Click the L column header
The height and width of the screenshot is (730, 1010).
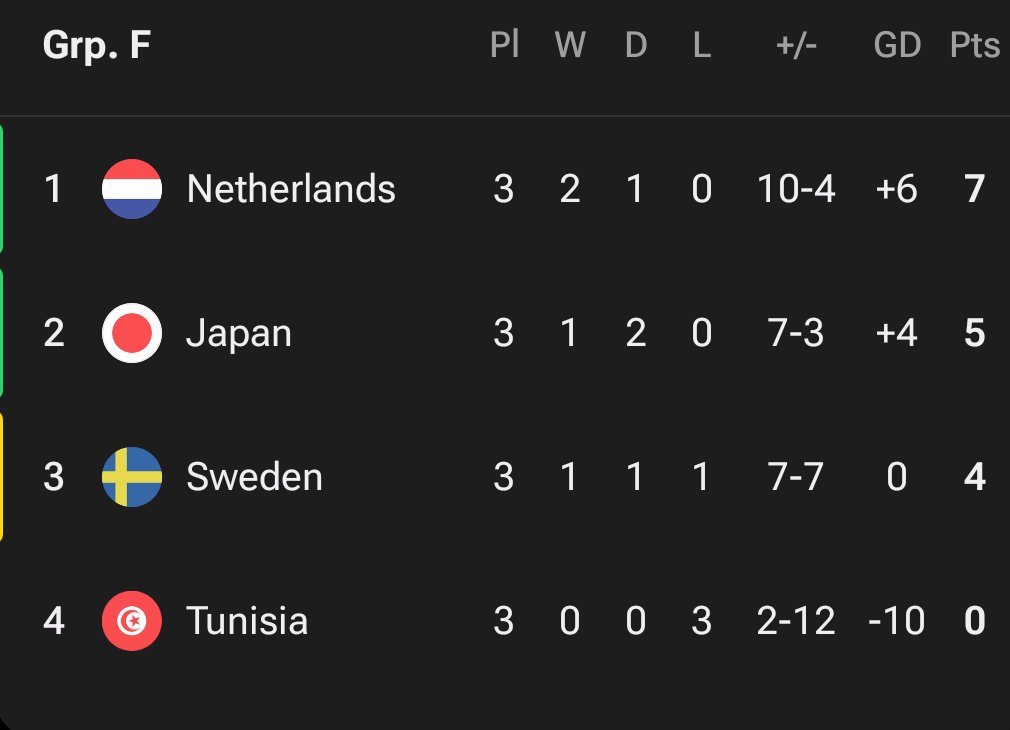[x=701, y=45]
